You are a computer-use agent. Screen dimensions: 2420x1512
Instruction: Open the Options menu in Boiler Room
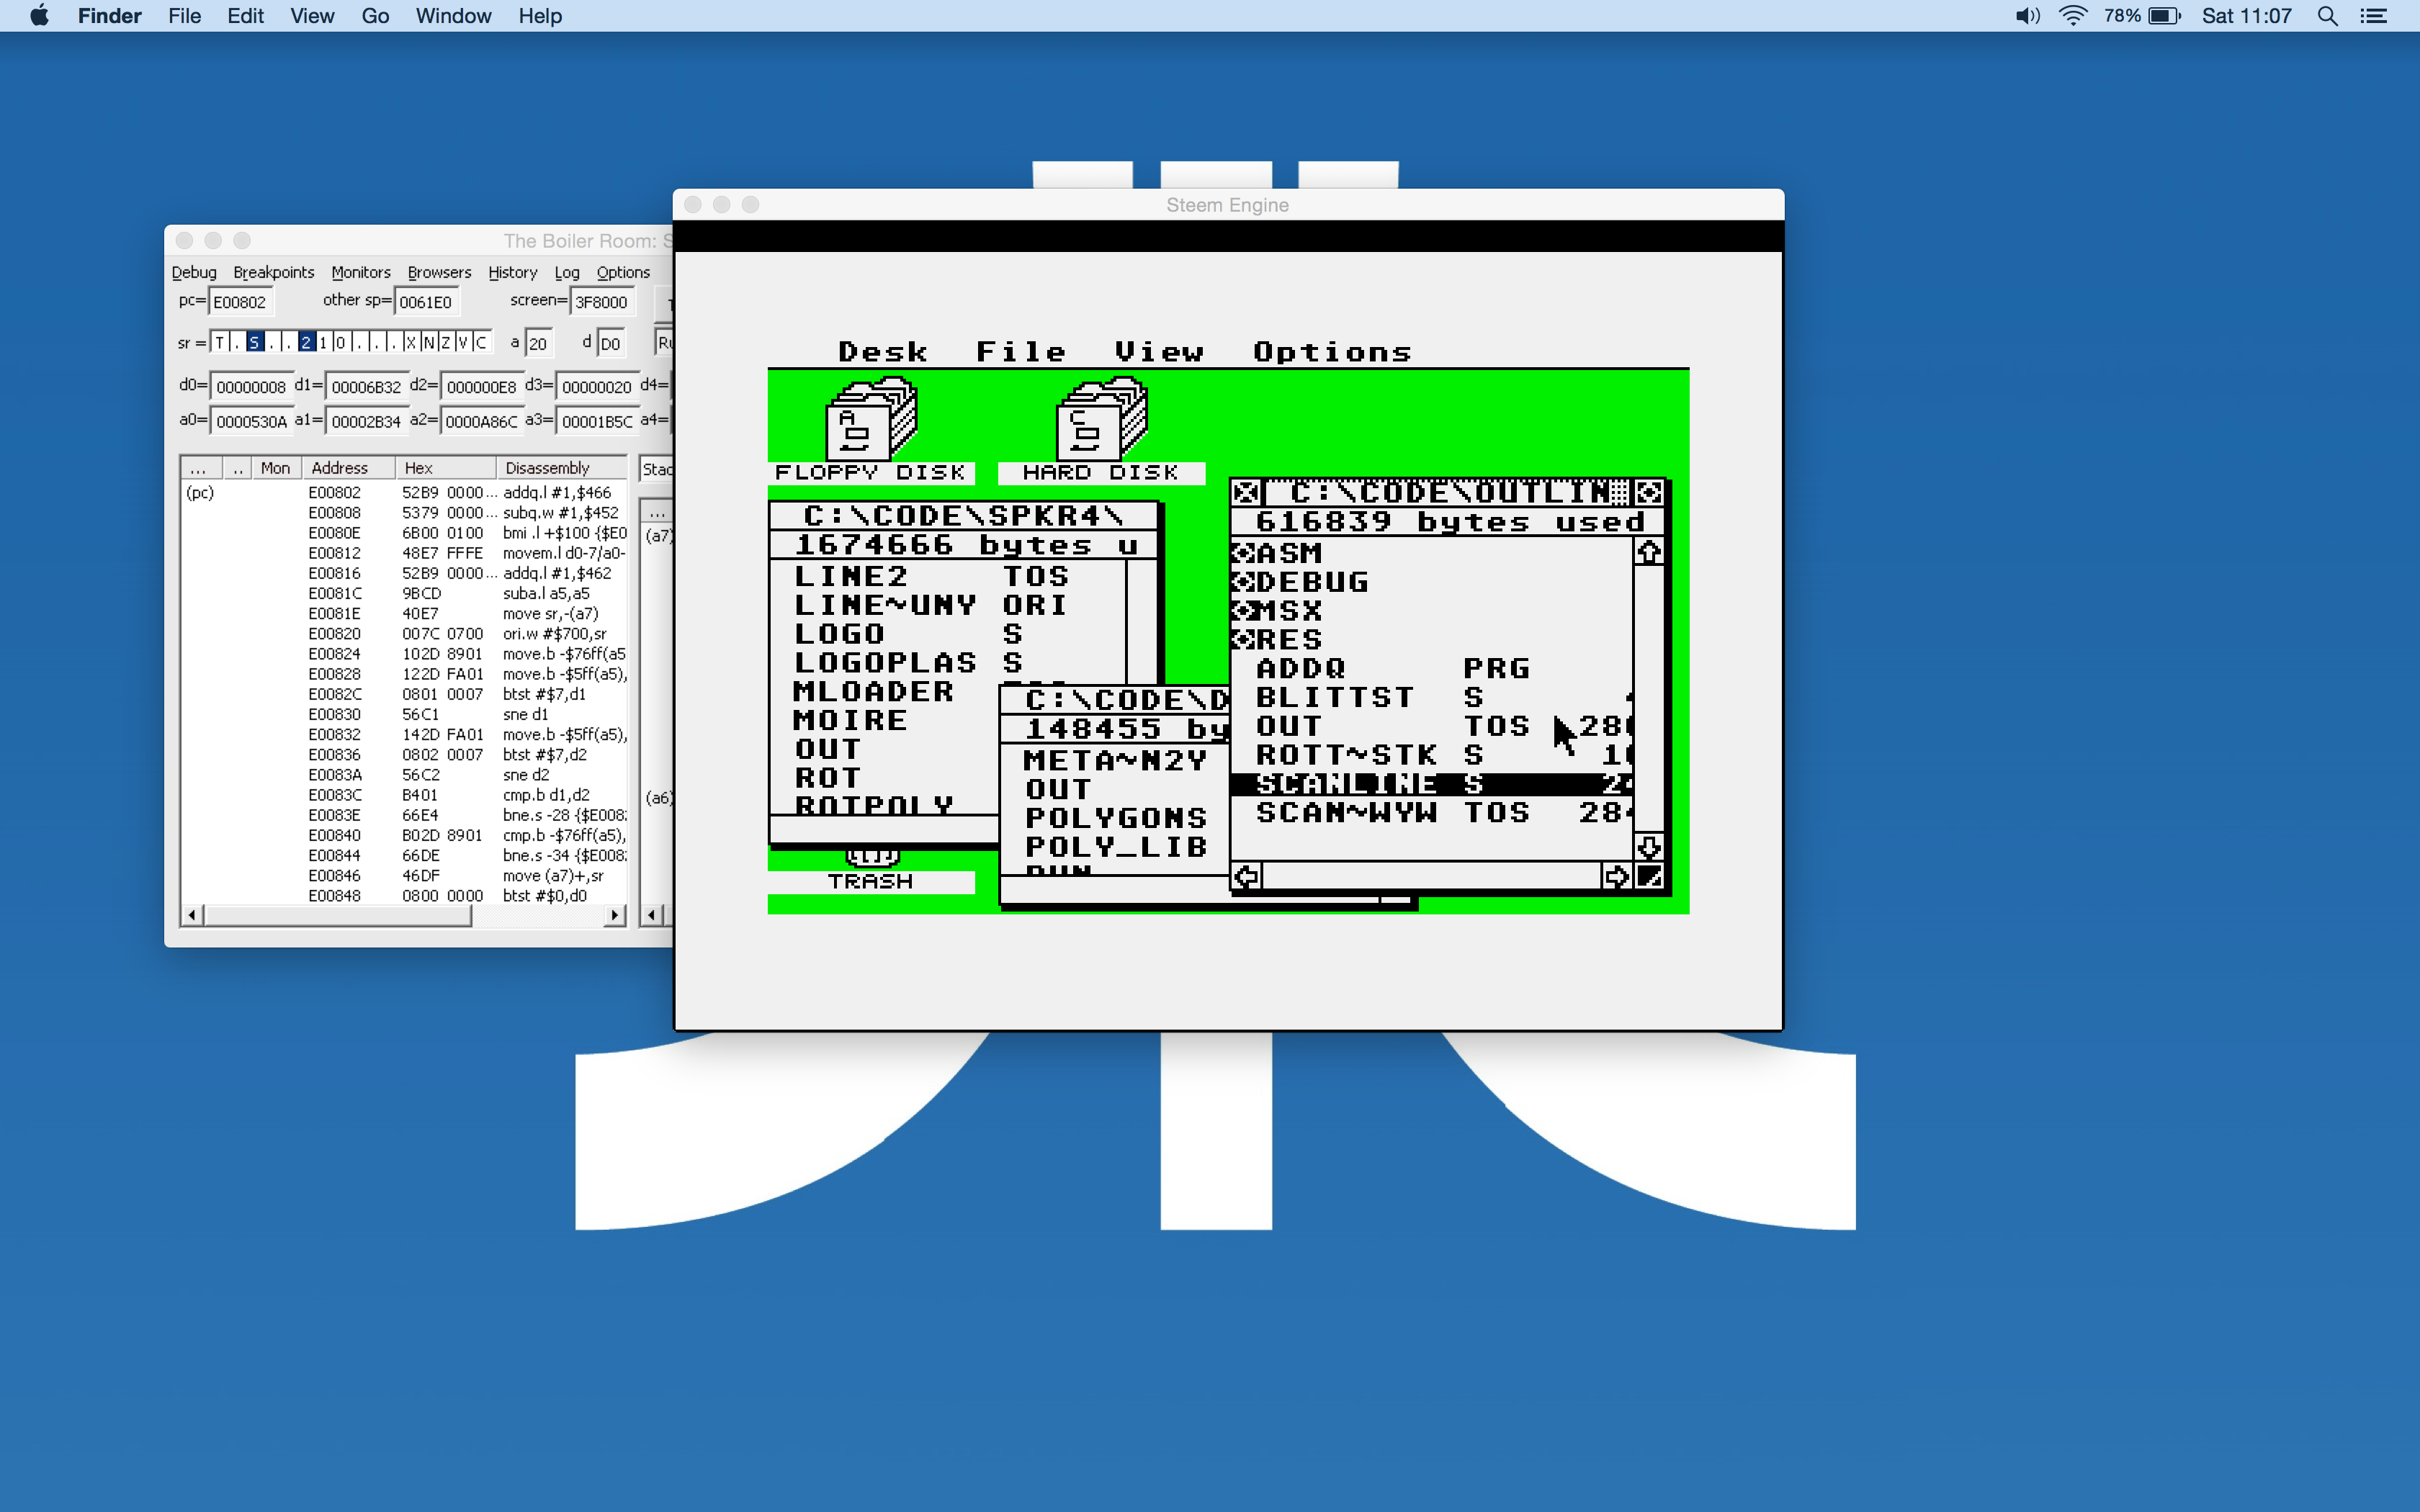623,272
